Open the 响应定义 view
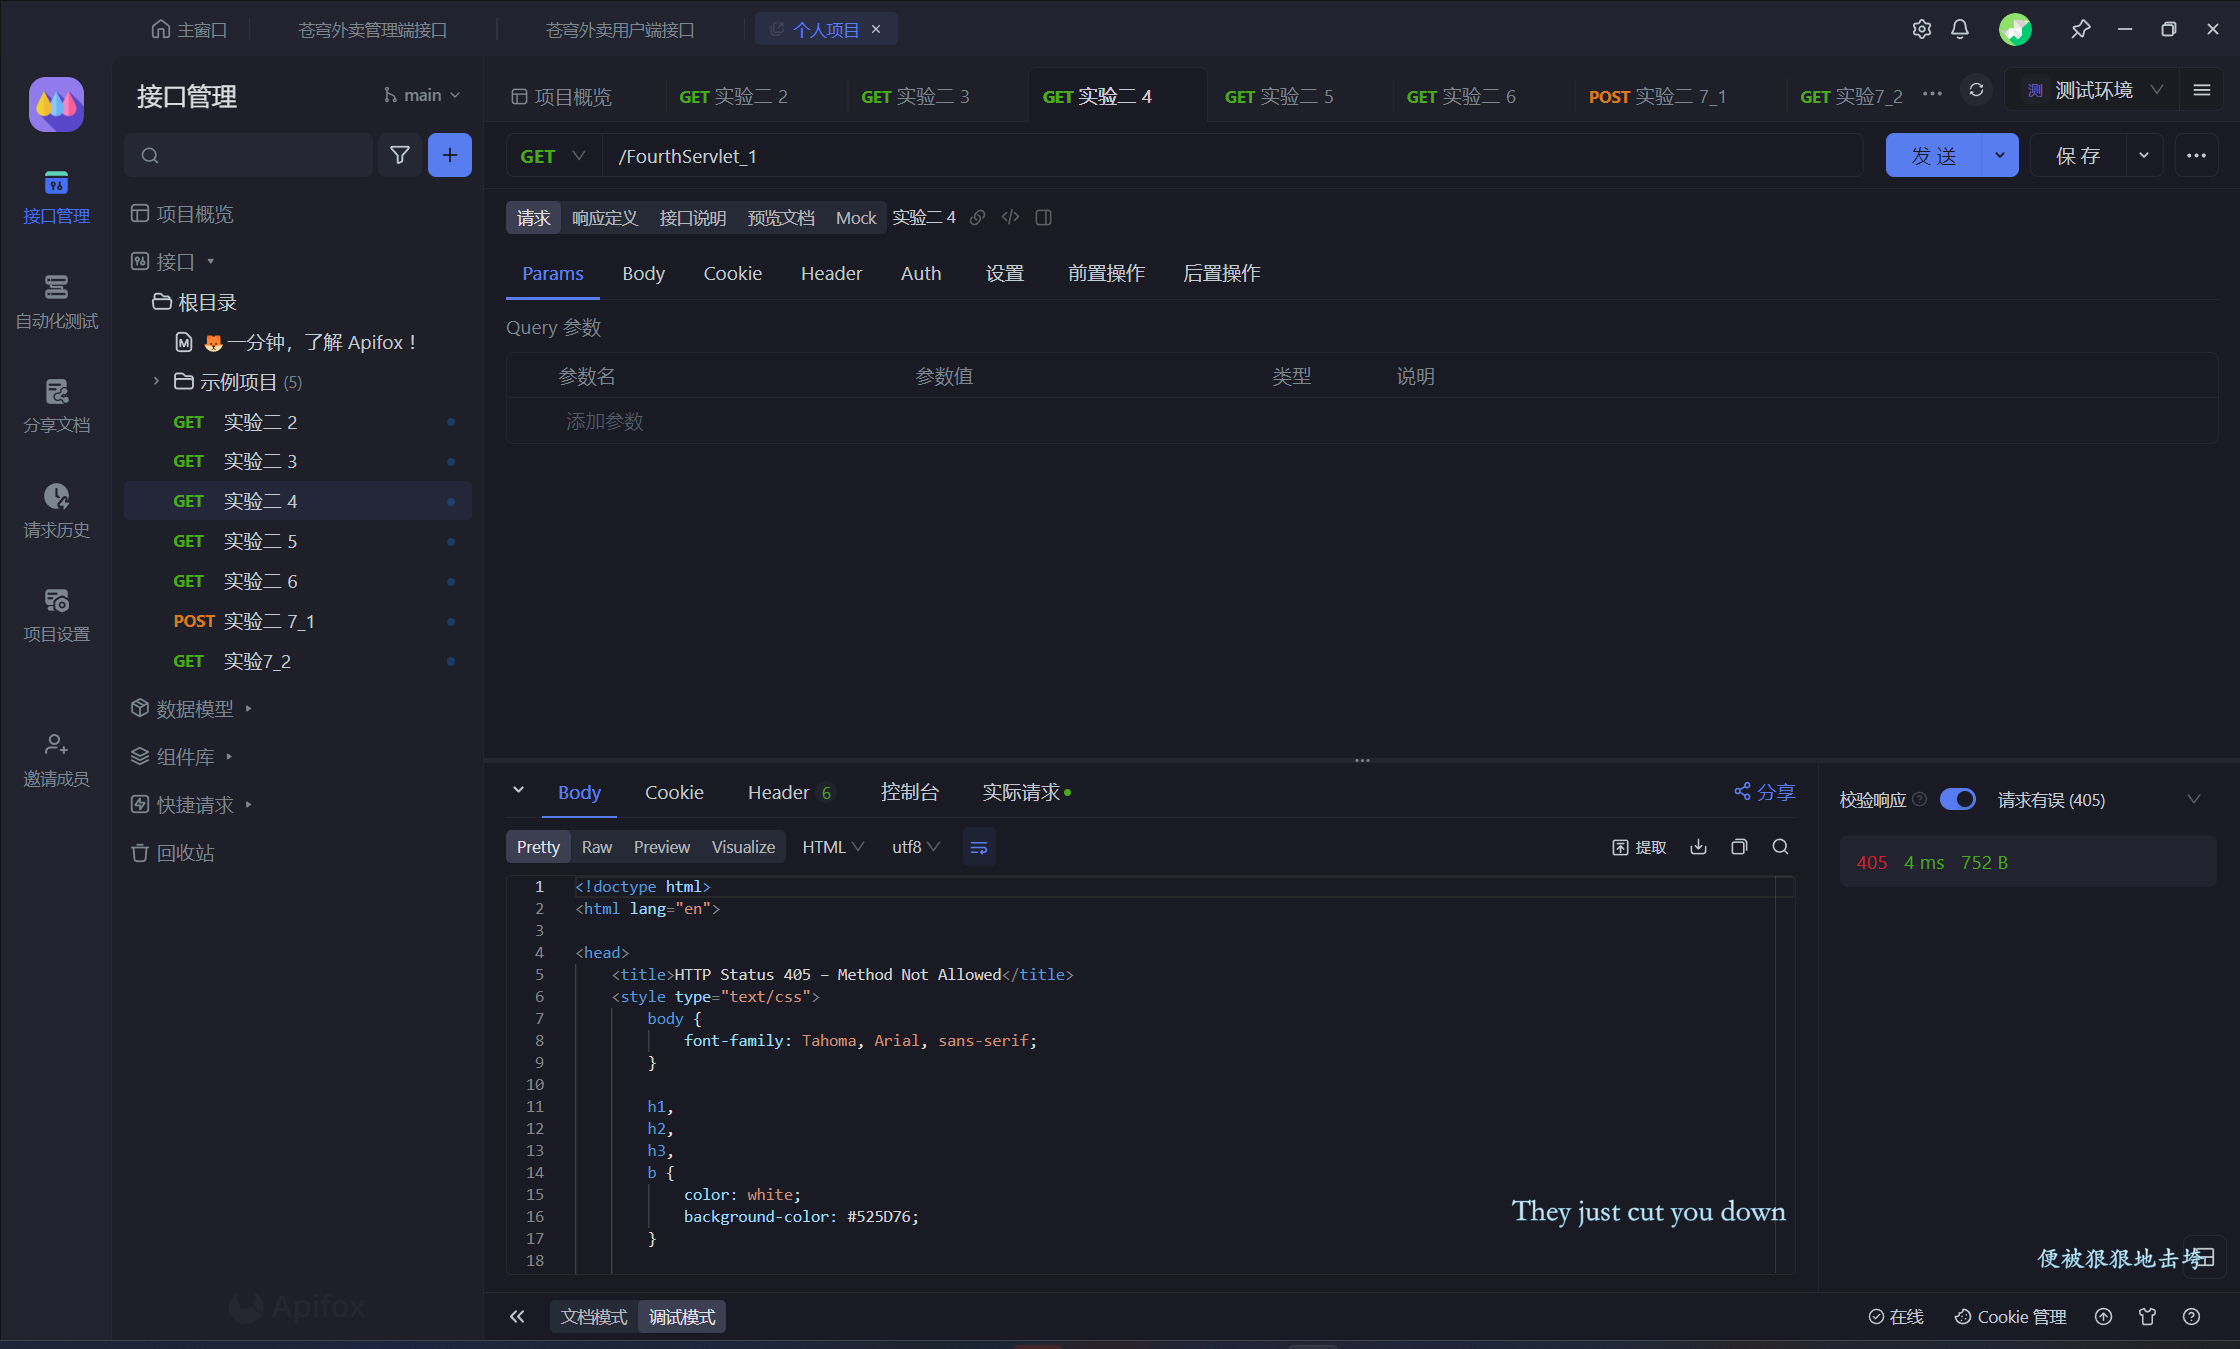 pyautogui.click(x=604, y=217)
